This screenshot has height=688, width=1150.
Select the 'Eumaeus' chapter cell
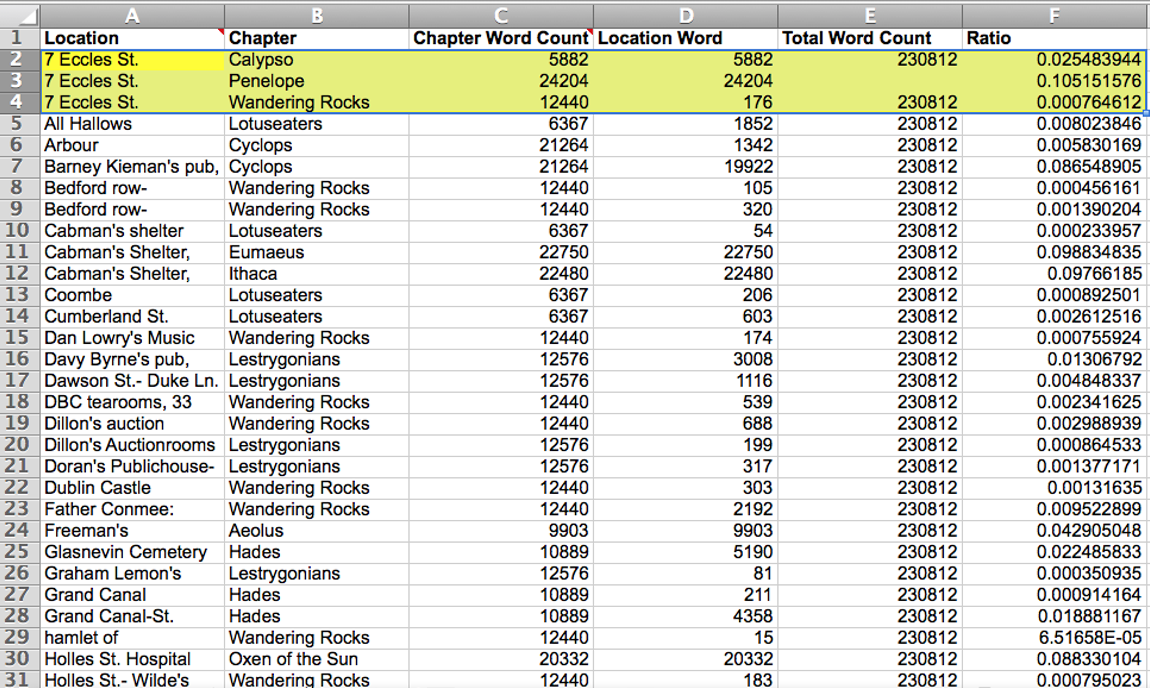(316, 252)
